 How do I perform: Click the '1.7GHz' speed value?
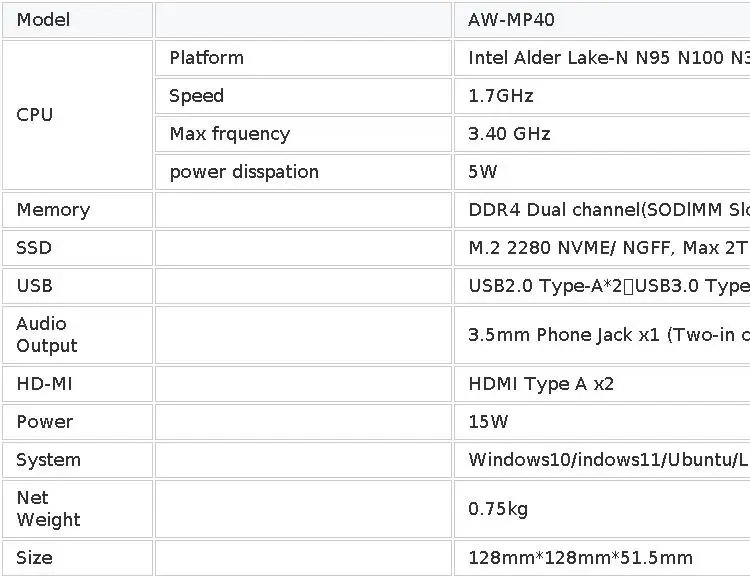501,96
